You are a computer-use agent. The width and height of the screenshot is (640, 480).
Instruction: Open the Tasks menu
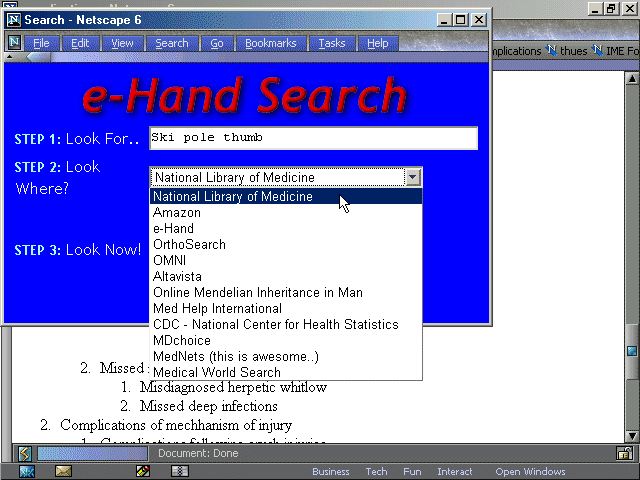click(331, 43)
